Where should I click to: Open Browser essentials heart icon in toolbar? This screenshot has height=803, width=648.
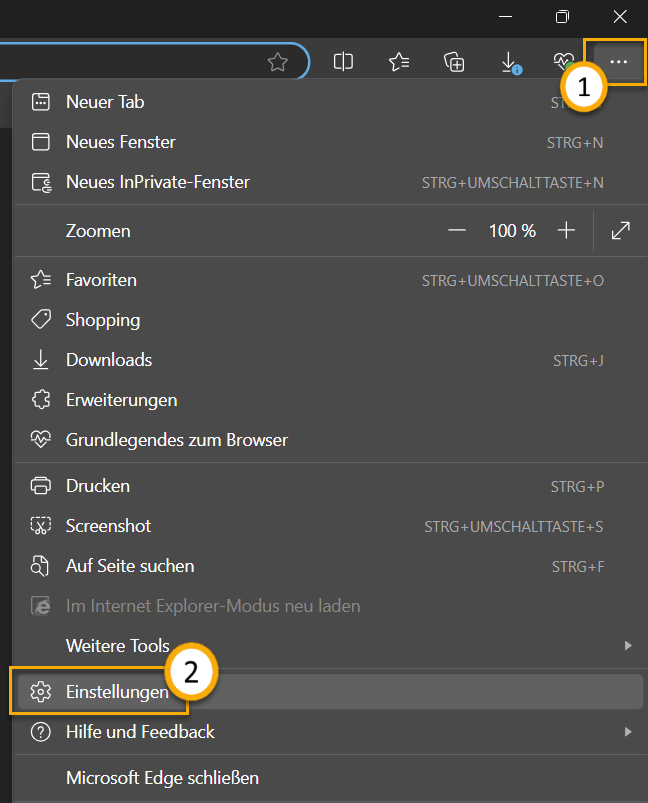coord(561,61)
